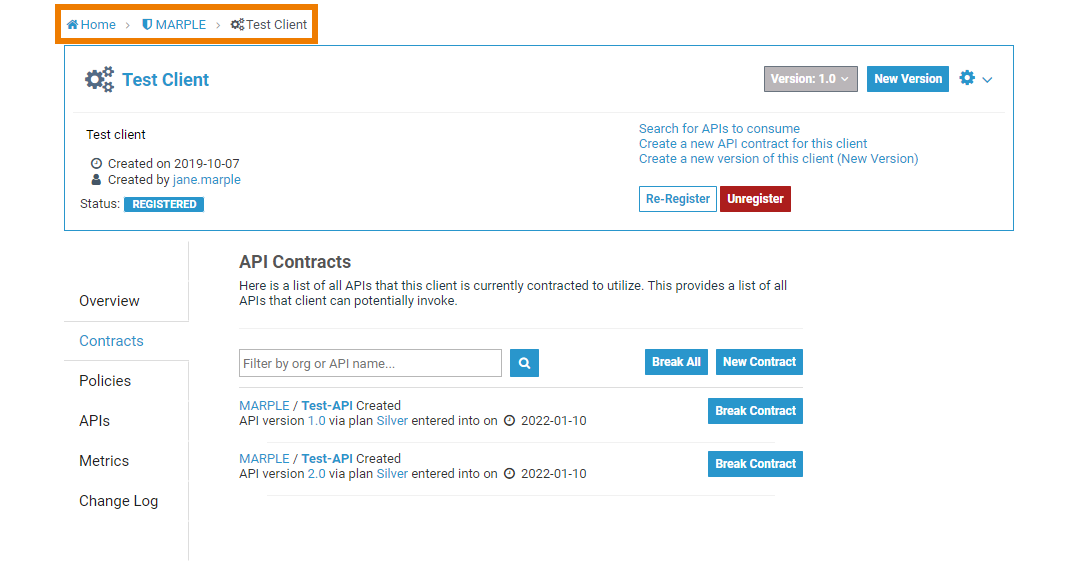
Task: Click the API Contracts heading
Action: coord(295,262)
